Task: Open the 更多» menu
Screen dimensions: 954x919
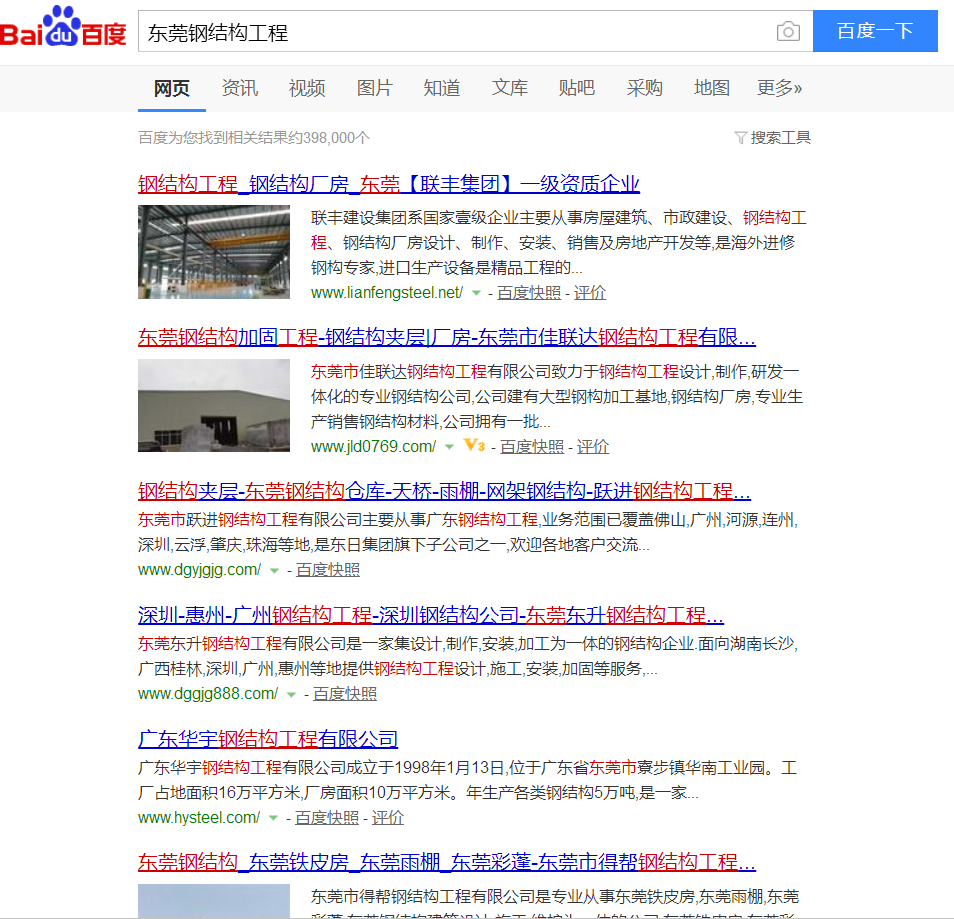Action: (x=779, y=88)
